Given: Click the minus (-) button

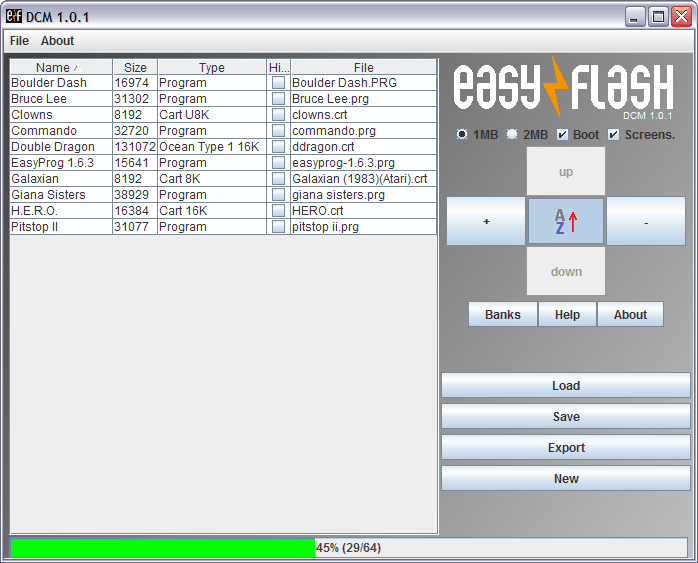Looking at the screenshot, I should click(646, 221).
